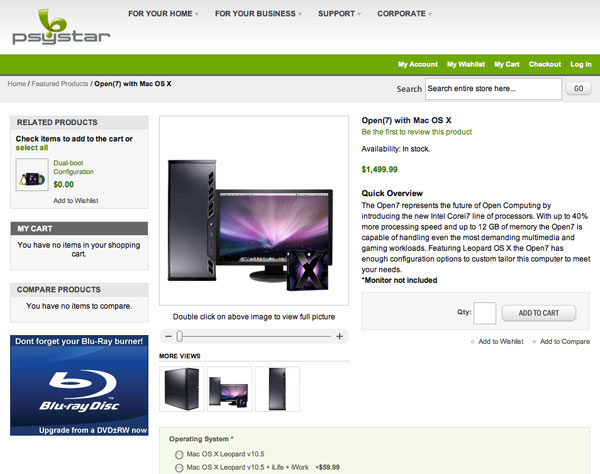Click the image zoom slider handle
This screenshot has height=474, width=600.
pos(179,336)
